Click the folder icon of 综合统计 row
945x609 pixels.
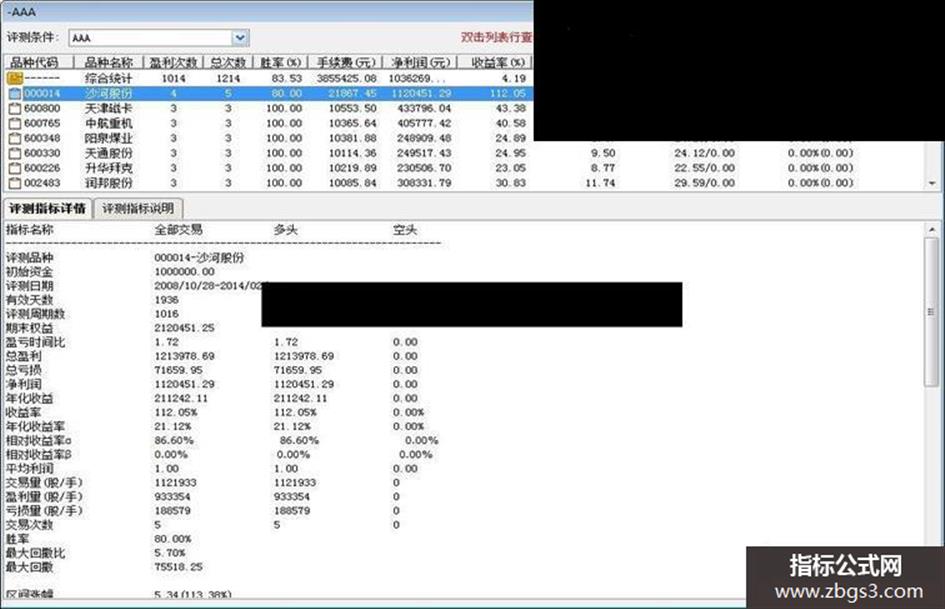tap(15, 78)
